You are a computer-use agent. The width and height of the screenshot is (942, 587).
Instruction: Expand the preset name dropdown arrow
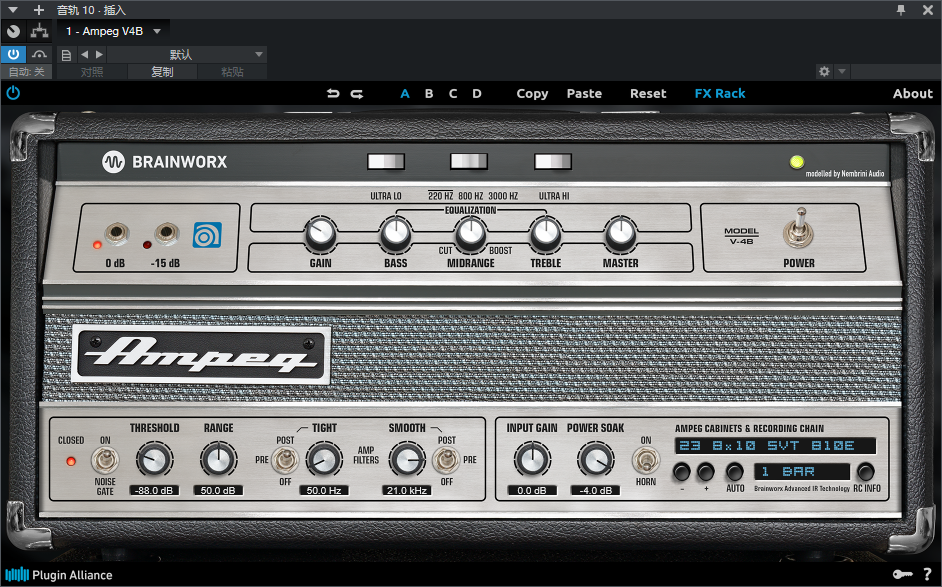[x=259, y=55]
